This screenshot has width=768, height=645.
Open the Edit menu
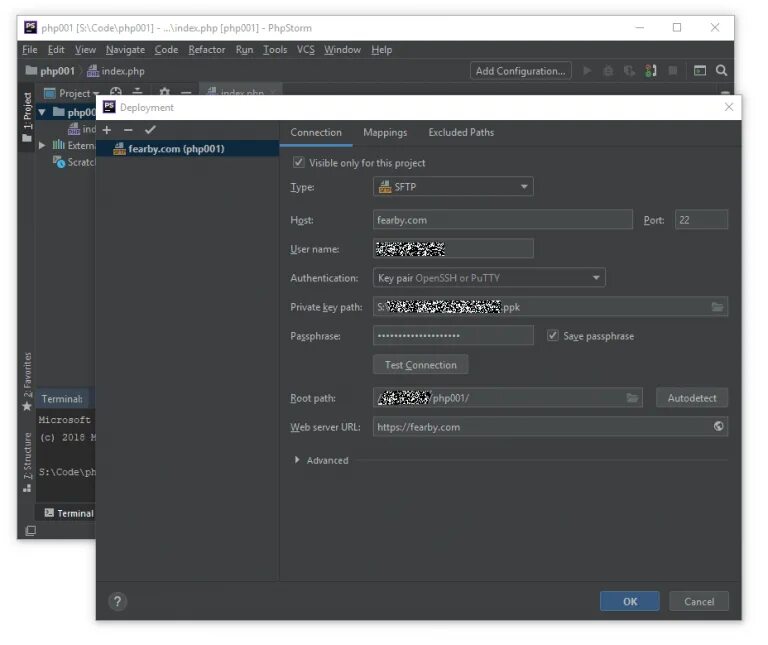click(x=56, y=49)
